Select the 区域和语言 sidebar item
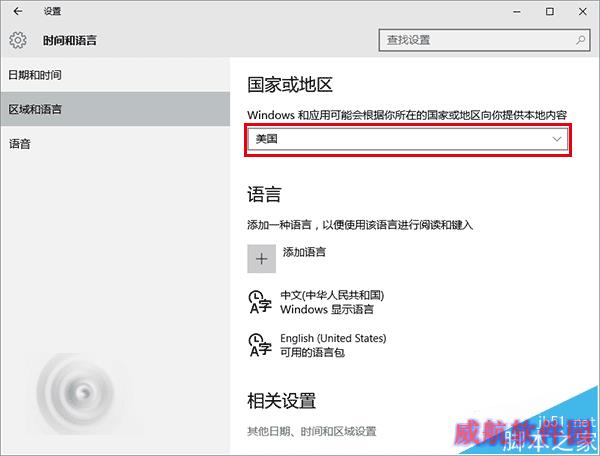The width and height of the screenshot is (600, 456). tap(115, 109)
